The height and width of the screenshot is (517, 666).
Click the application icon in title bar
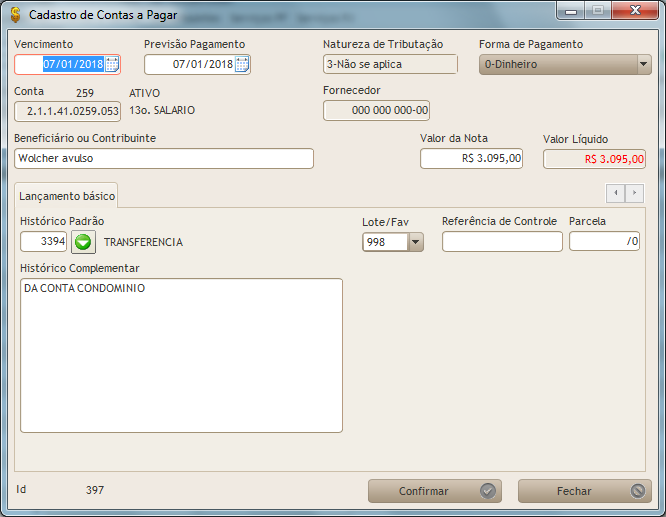tap(15, 15)
